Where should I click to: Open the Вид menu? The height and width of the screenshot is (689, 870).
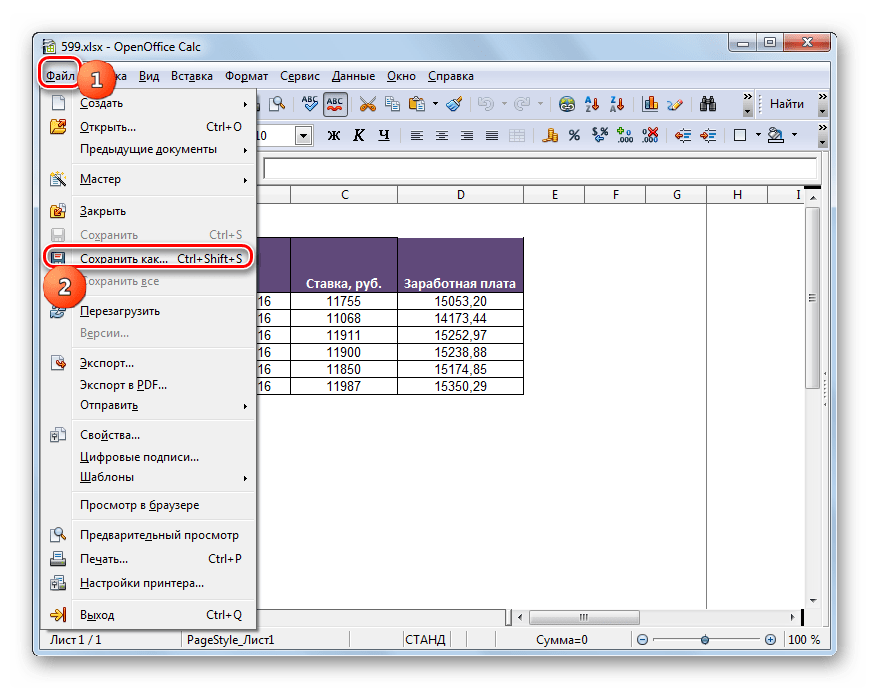[x=149, y=76]
